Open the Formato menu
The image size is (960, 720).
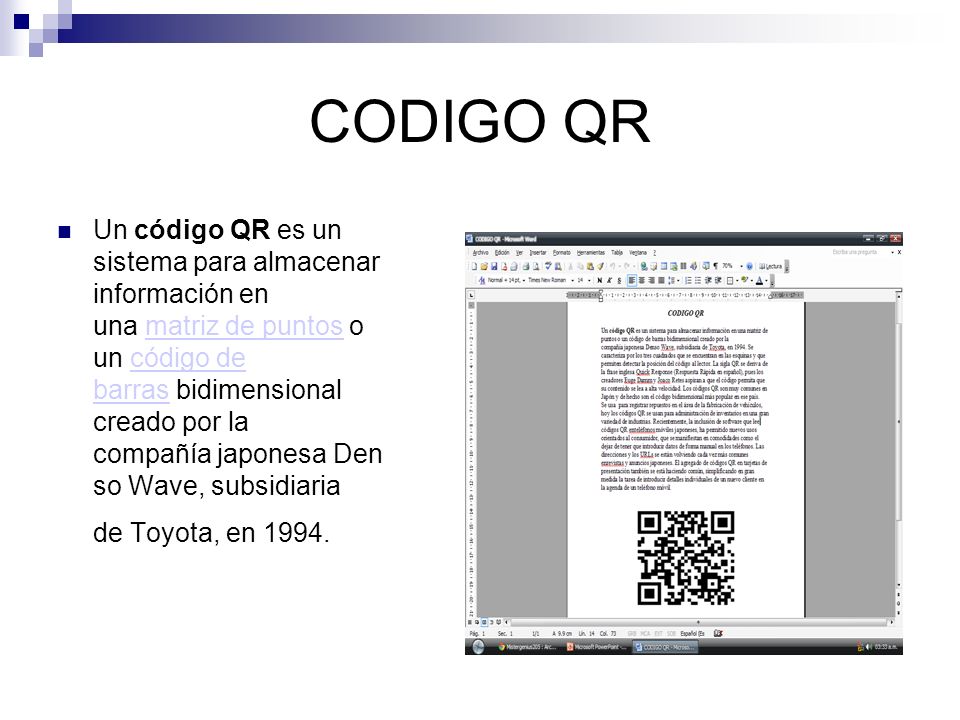(561, 253)
